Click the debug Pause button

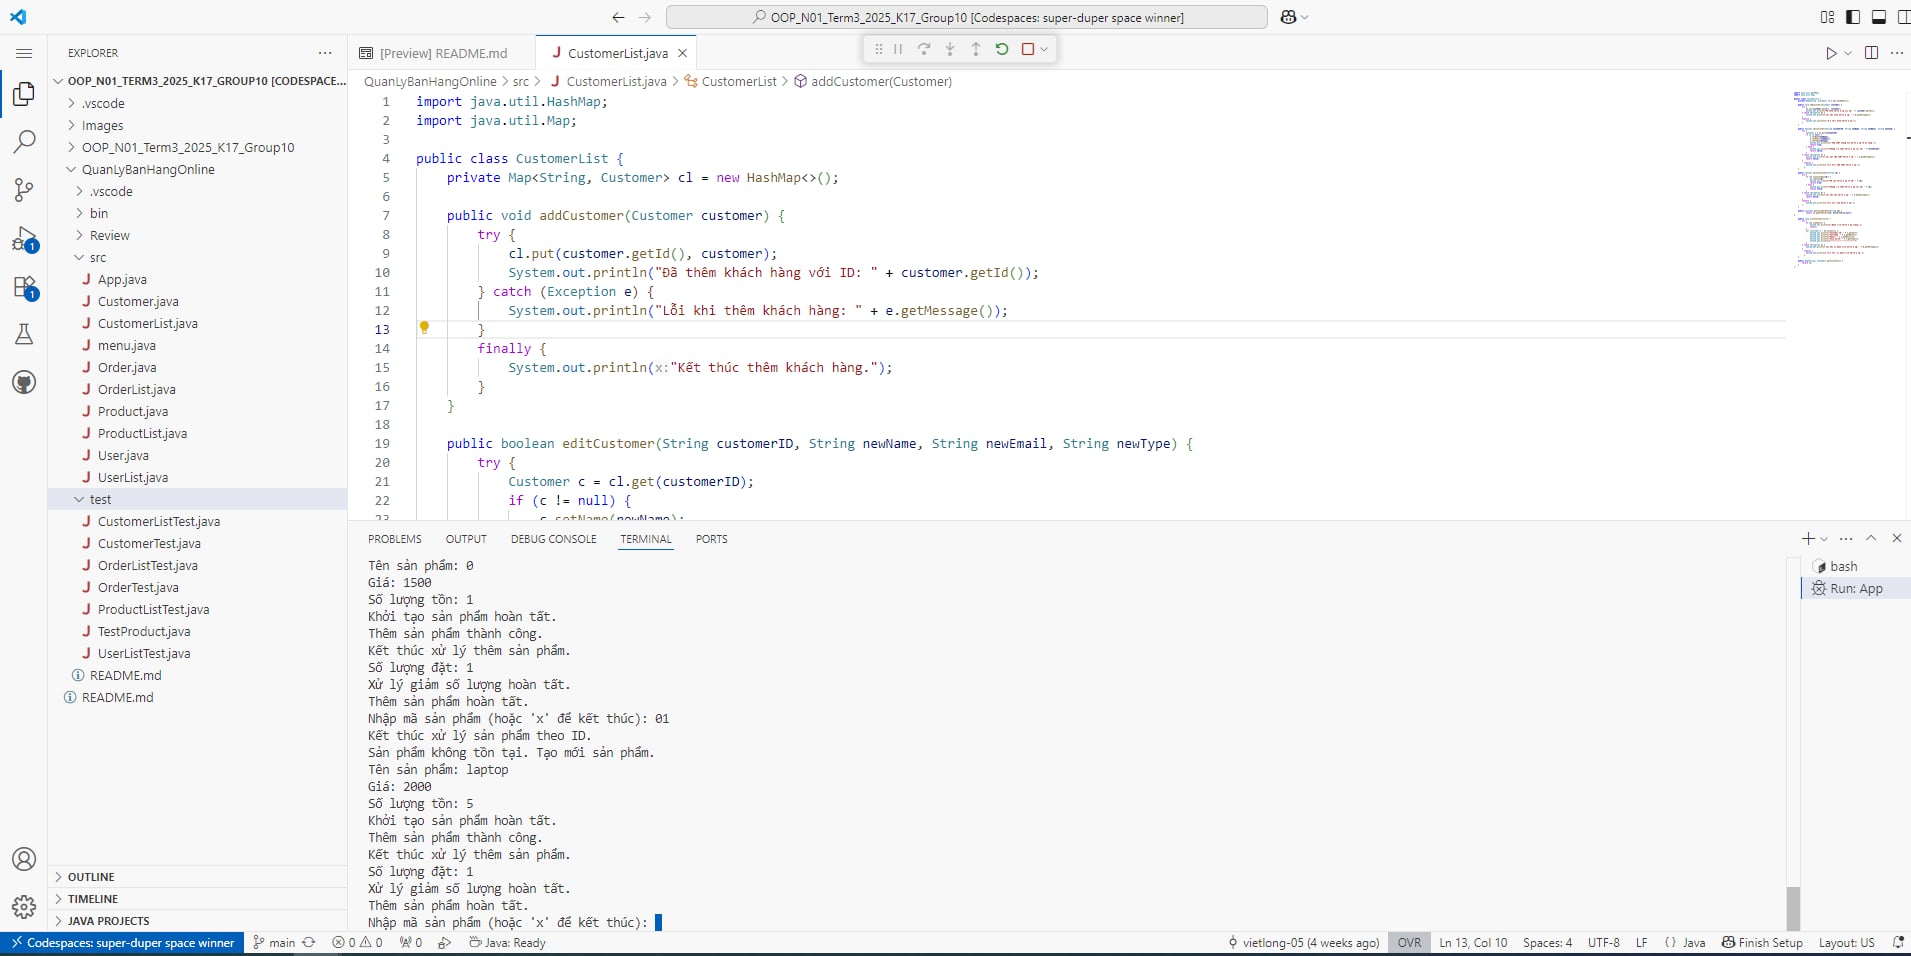(898, 49)
